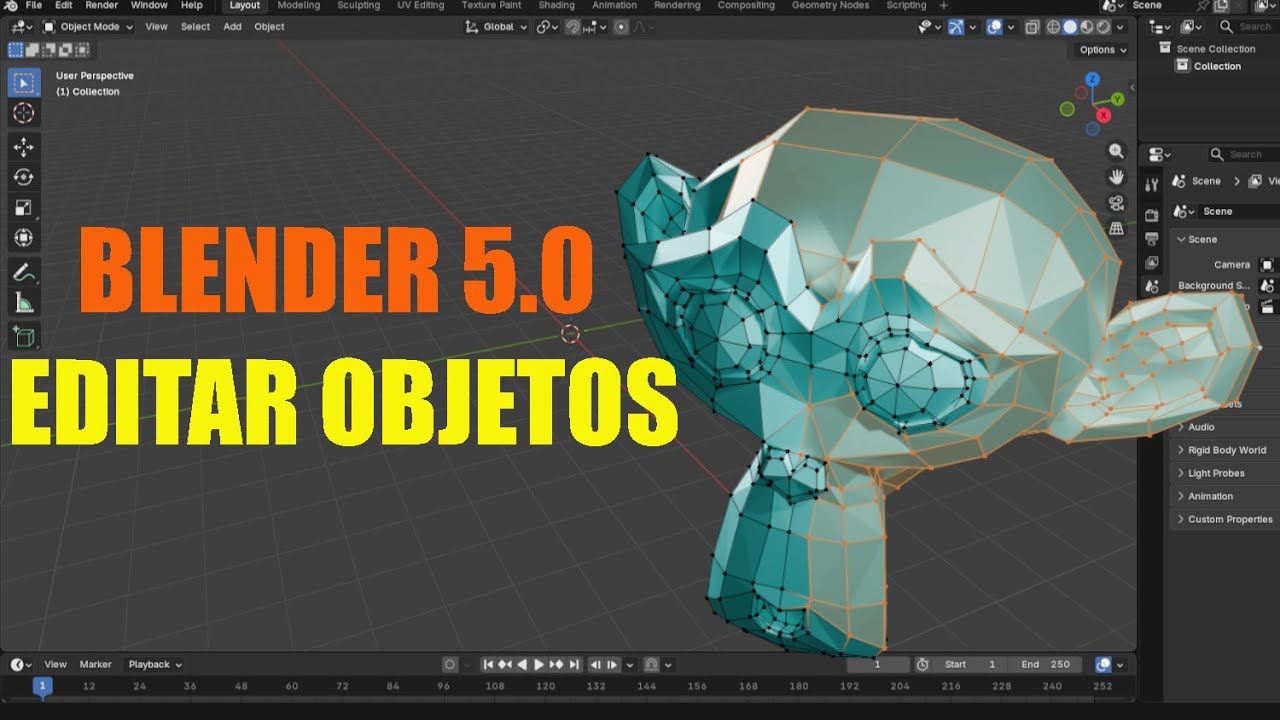Toggle the camera view icon
The image size is (1280, 720).
point(1116,203)
